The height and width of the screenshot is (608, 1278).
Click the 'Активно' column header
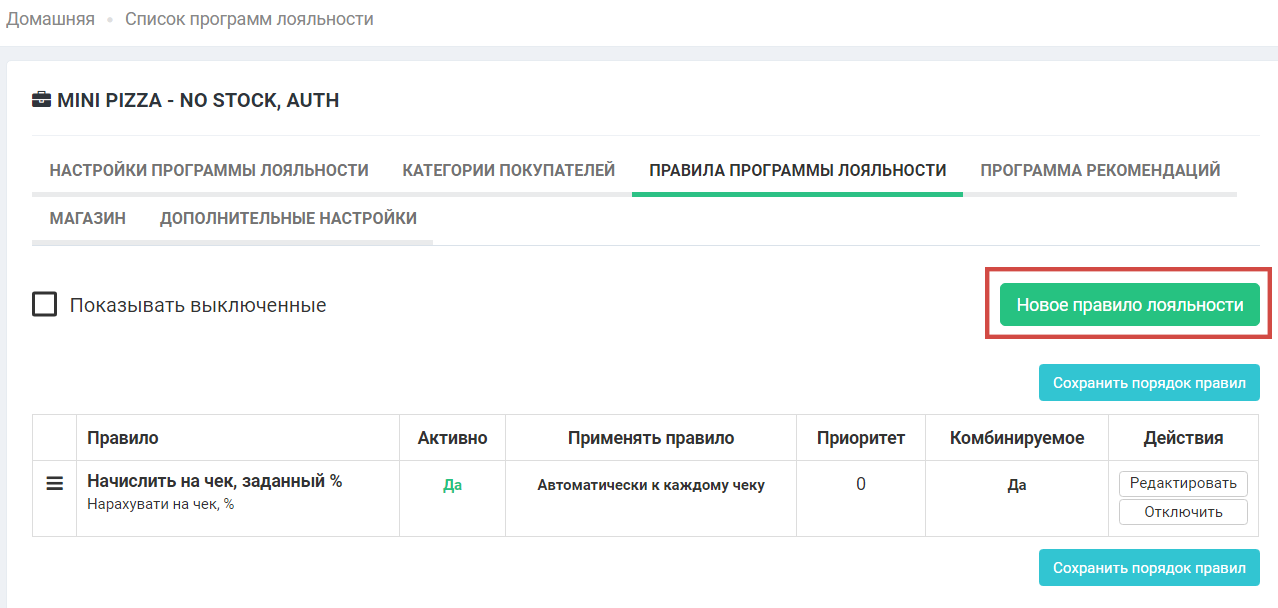coord(452,438)
